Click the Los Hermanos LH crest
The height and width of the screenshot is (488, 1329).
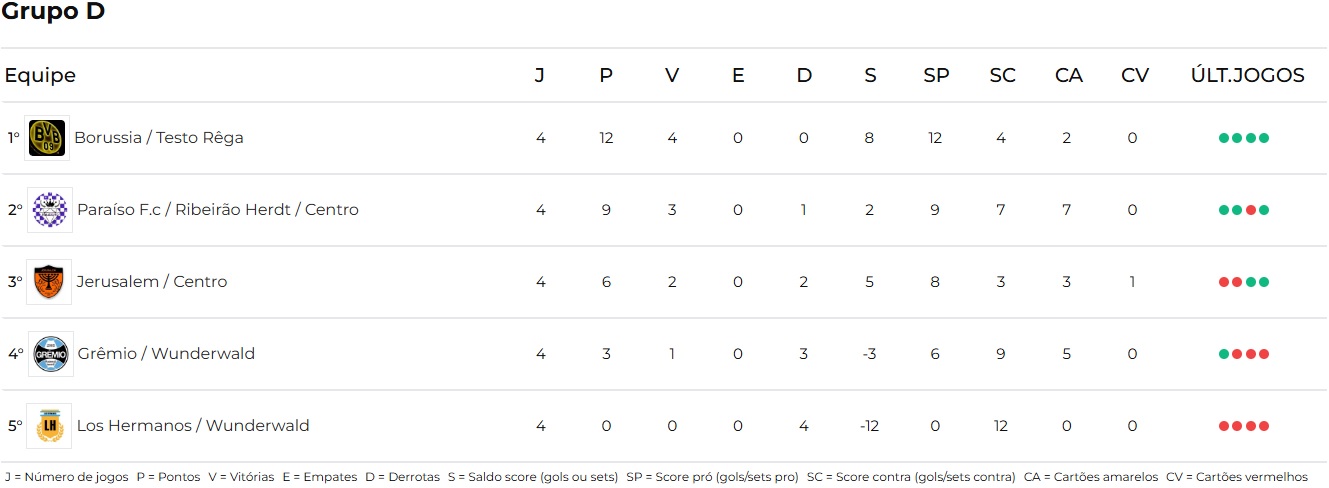tap(49, 426)
